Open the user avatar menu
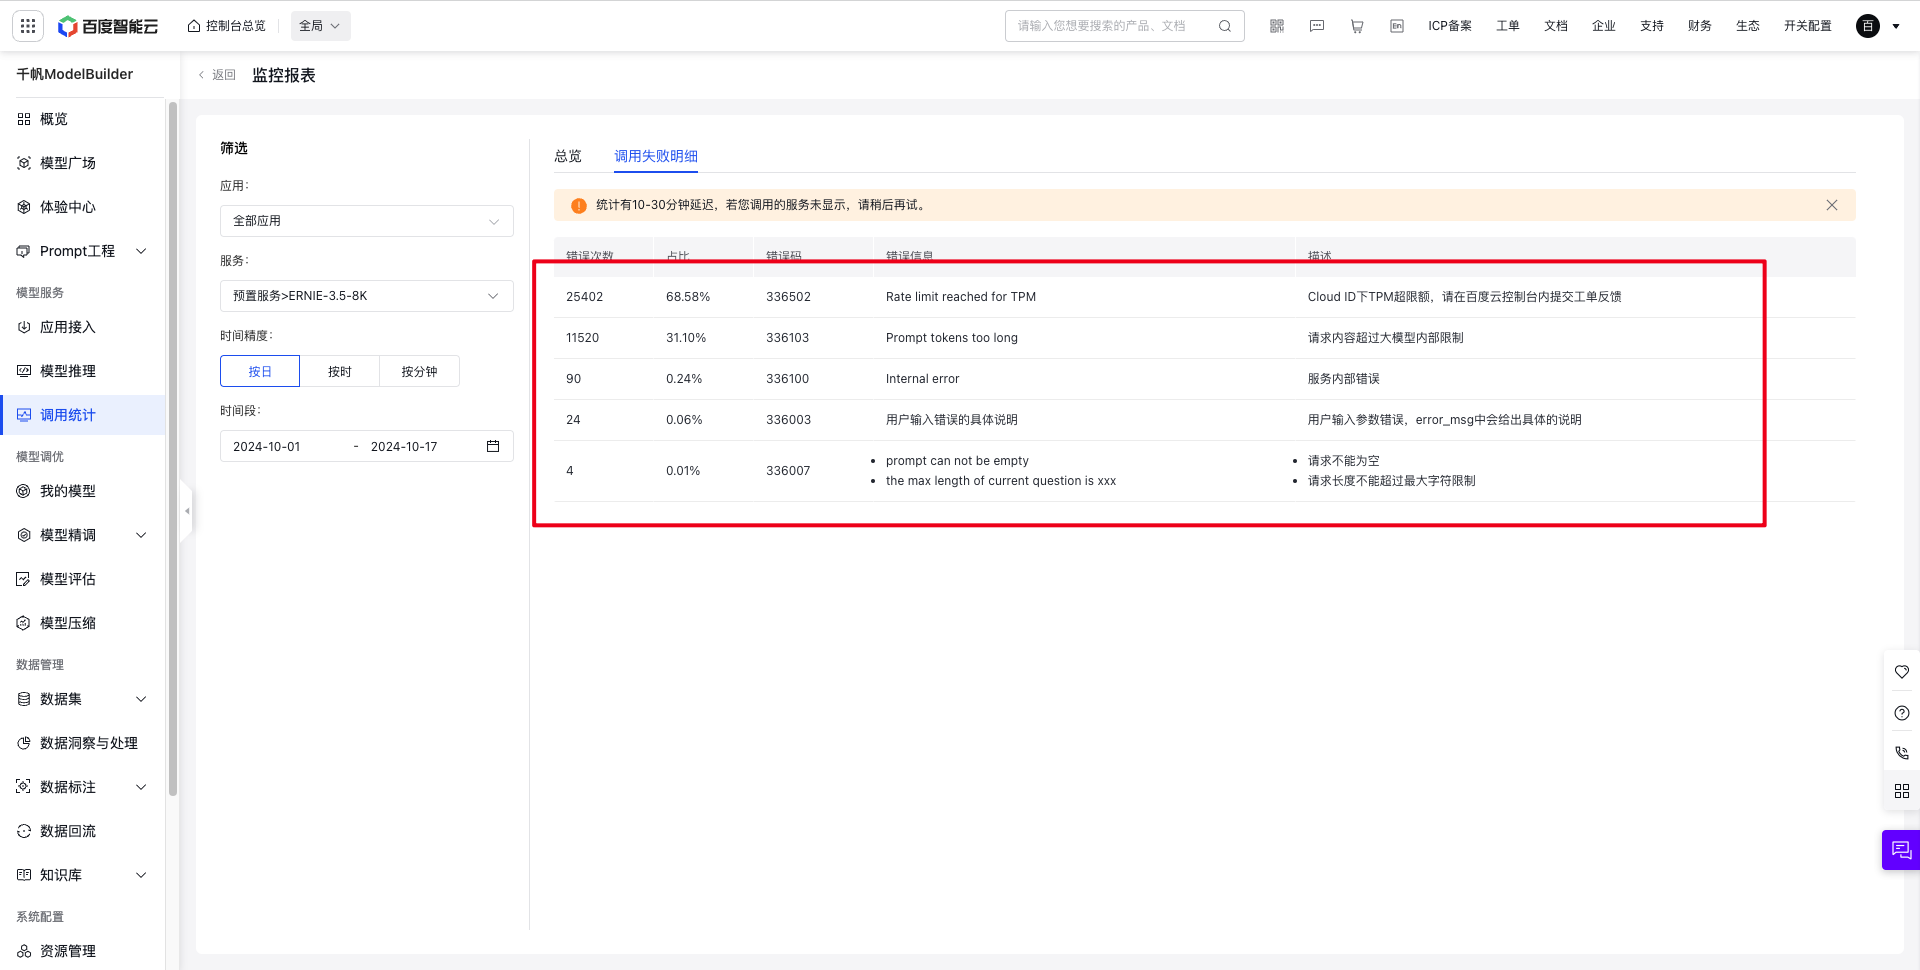This screenshot has height=970, width=1920. tap(1867, 26)
